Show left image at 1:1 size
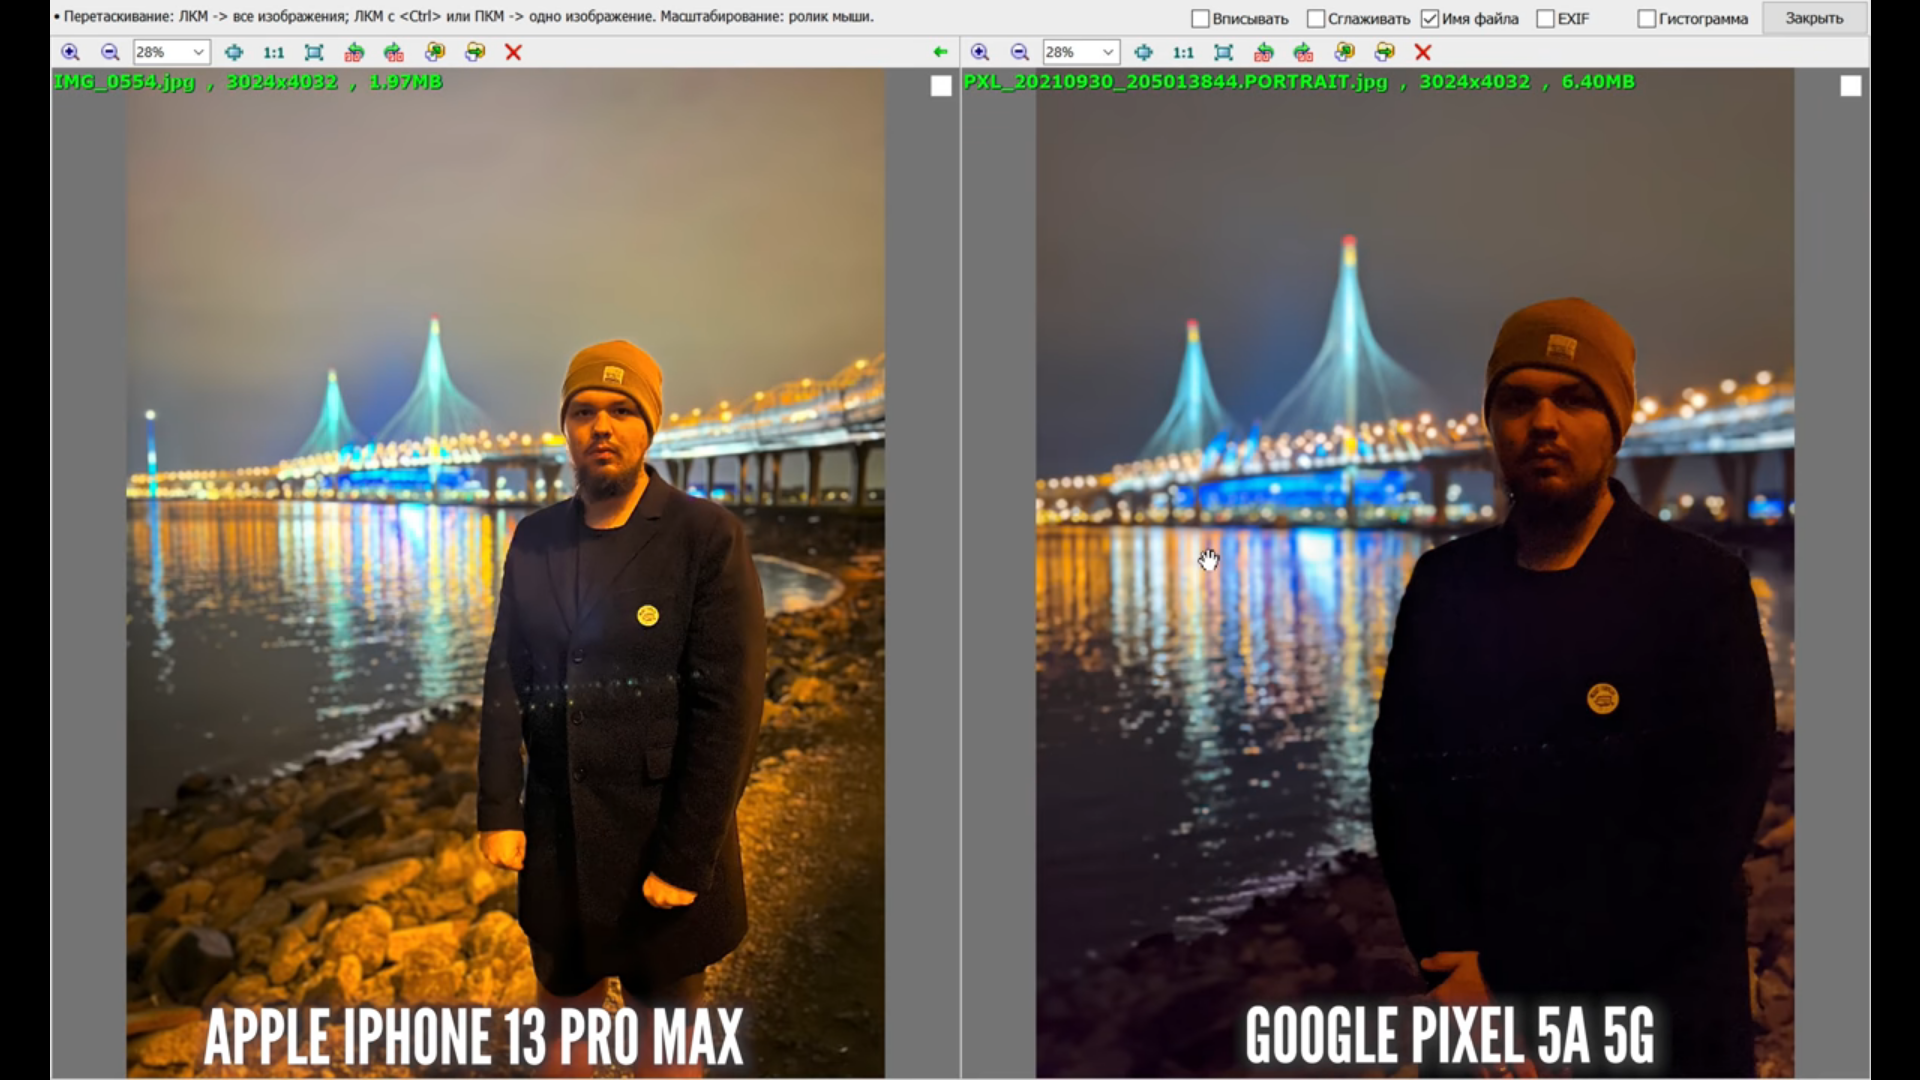1920x1080 pixels. point(273,52)
